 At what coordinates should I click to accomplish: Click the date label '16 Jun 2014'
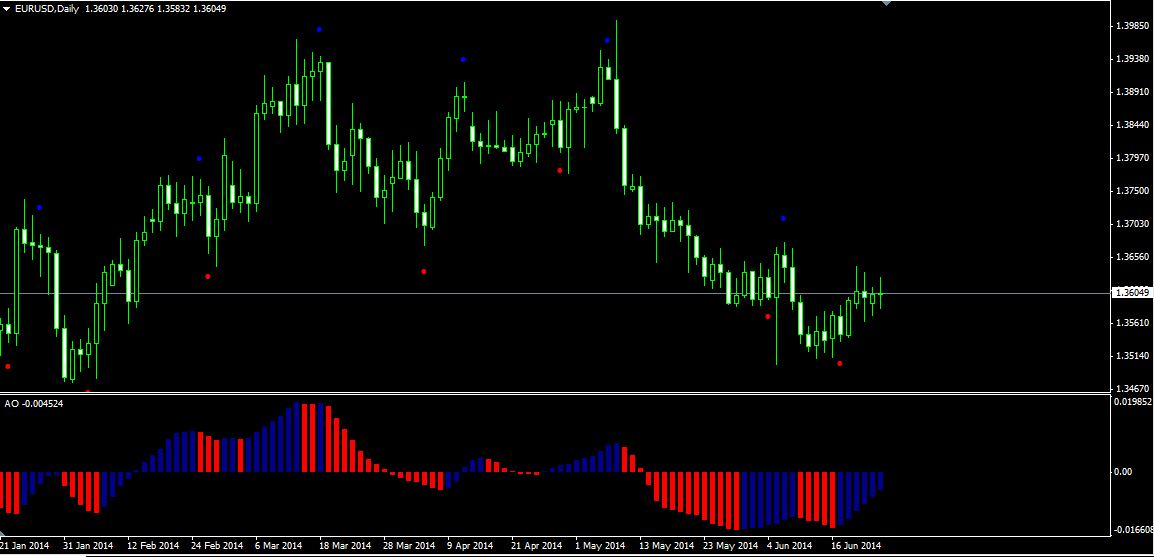click(x=856, y=546)
